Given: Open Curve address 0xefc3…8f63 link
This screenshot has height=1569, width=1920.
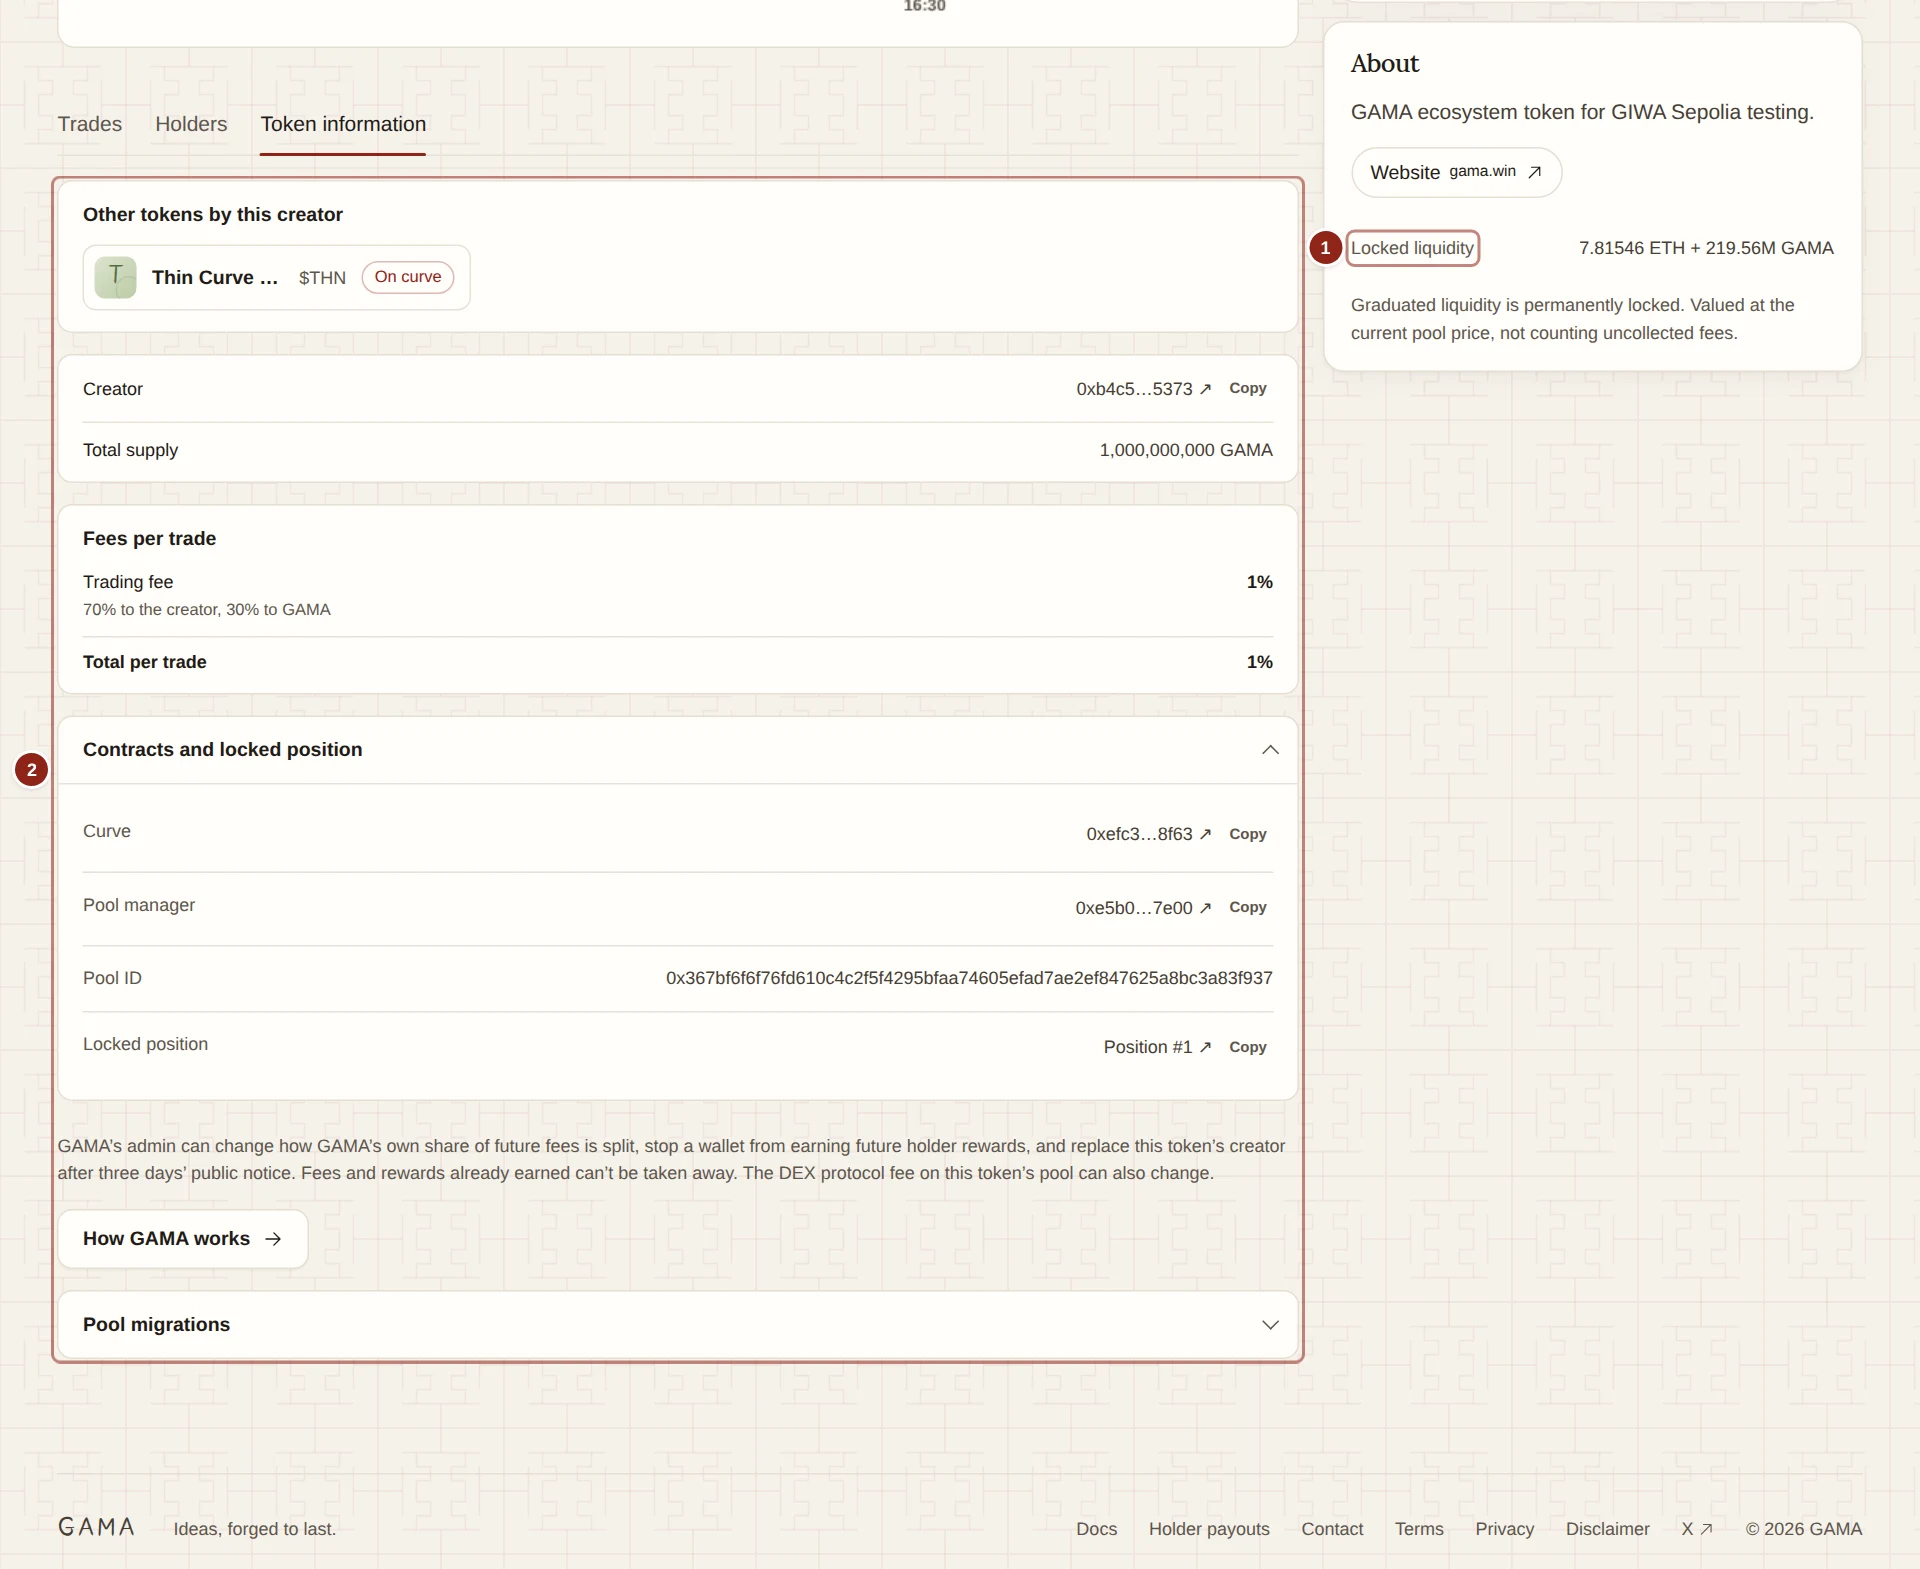Looking at the screenshot, I should [x=1148, y=834].
